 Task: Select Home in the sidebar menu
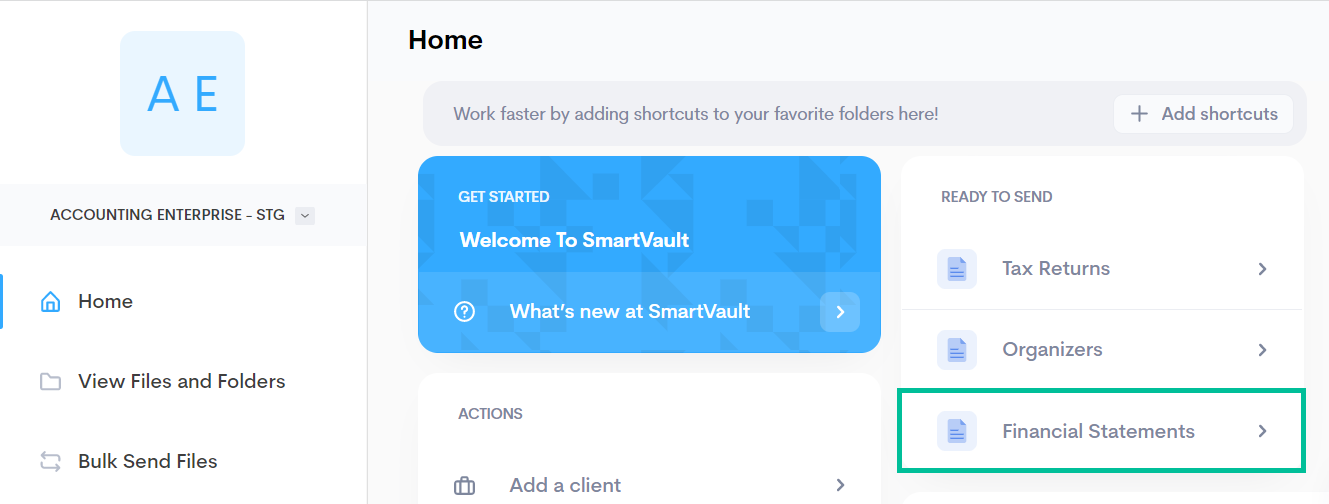pyautogui.click(x=105, y=302)
